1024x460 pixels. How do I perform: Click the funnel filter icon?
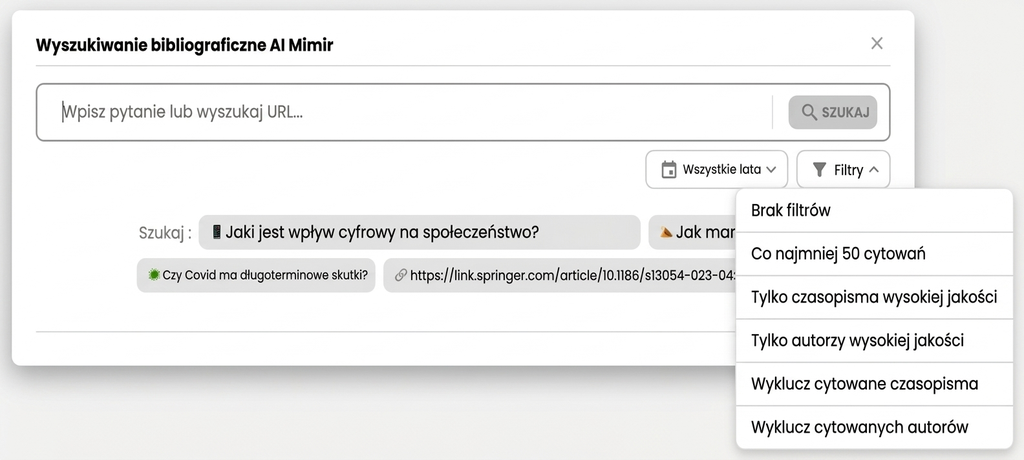(x=819, y=170)
